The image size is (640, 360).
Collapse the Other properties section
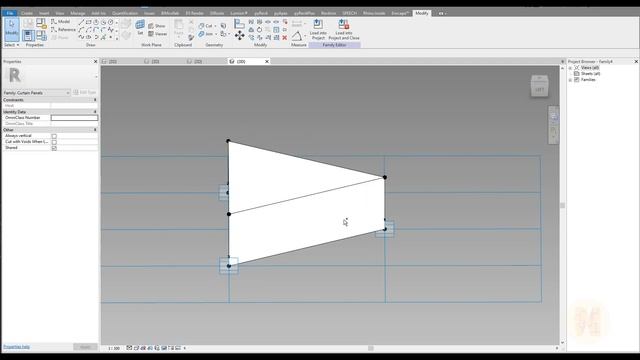click(95, 130)
